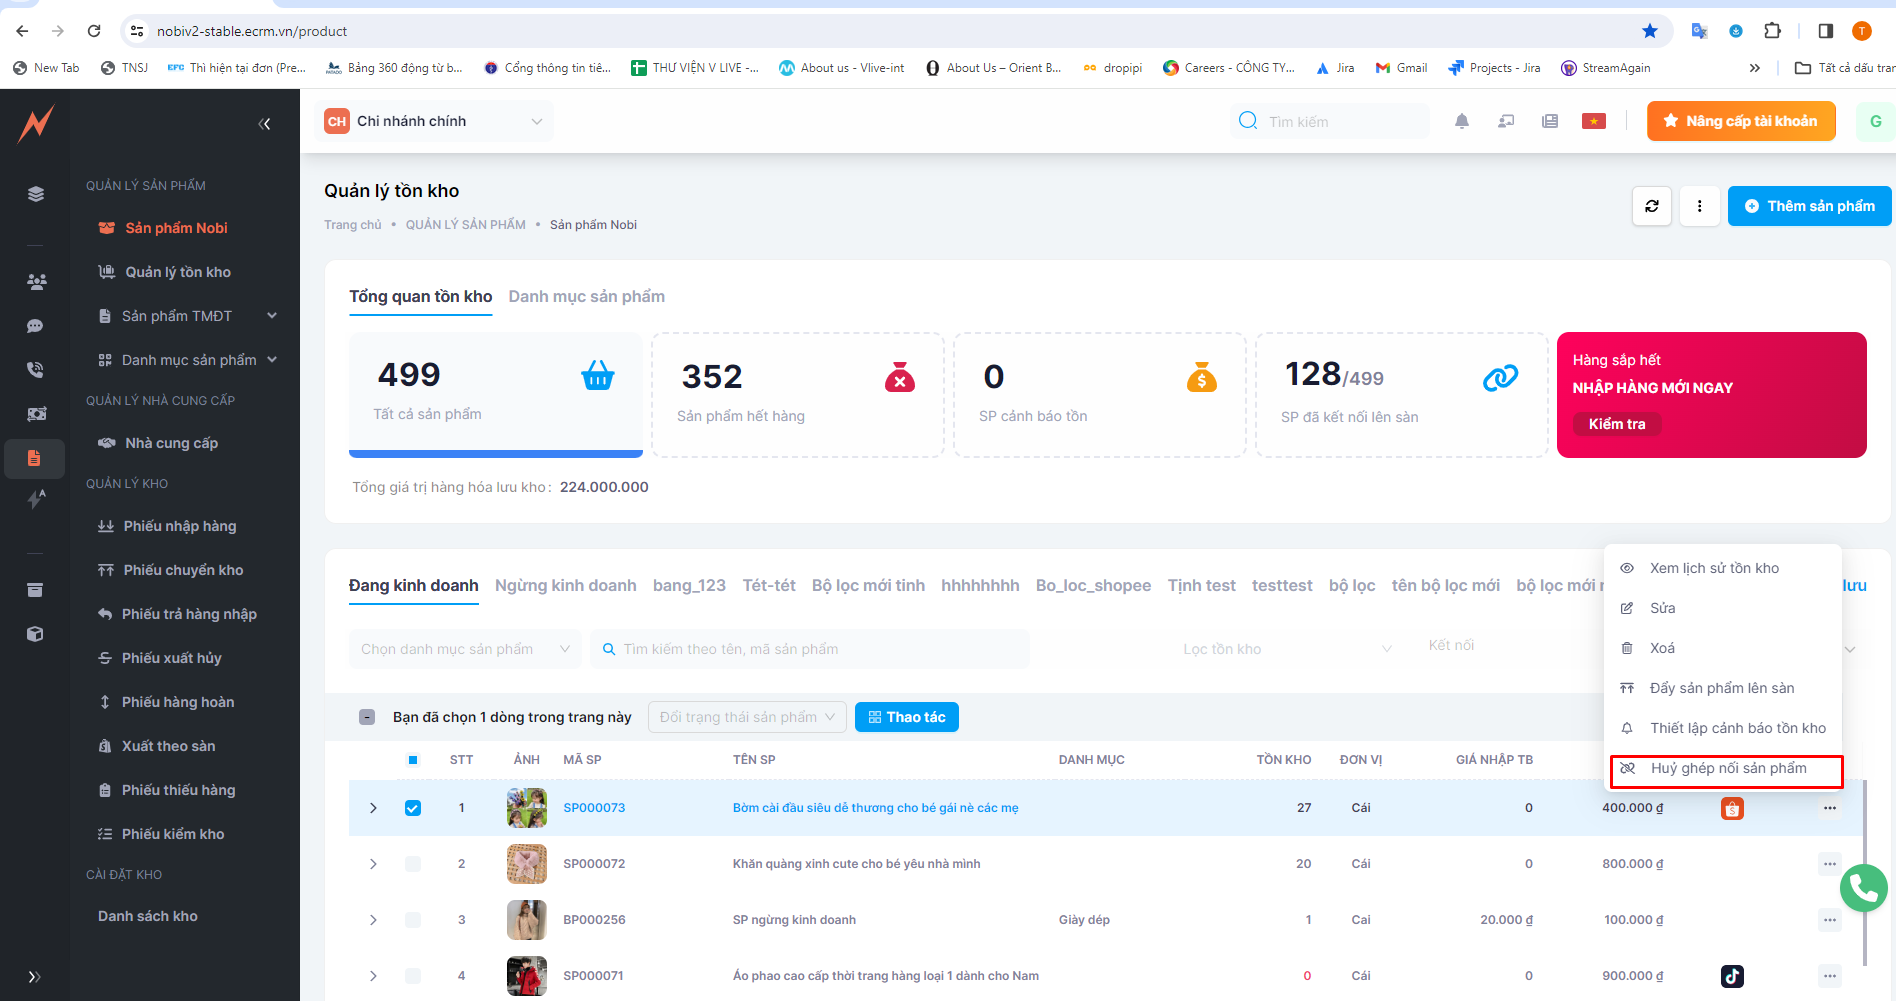Uncheck the checkbox for product SP000073

point(413,808)
